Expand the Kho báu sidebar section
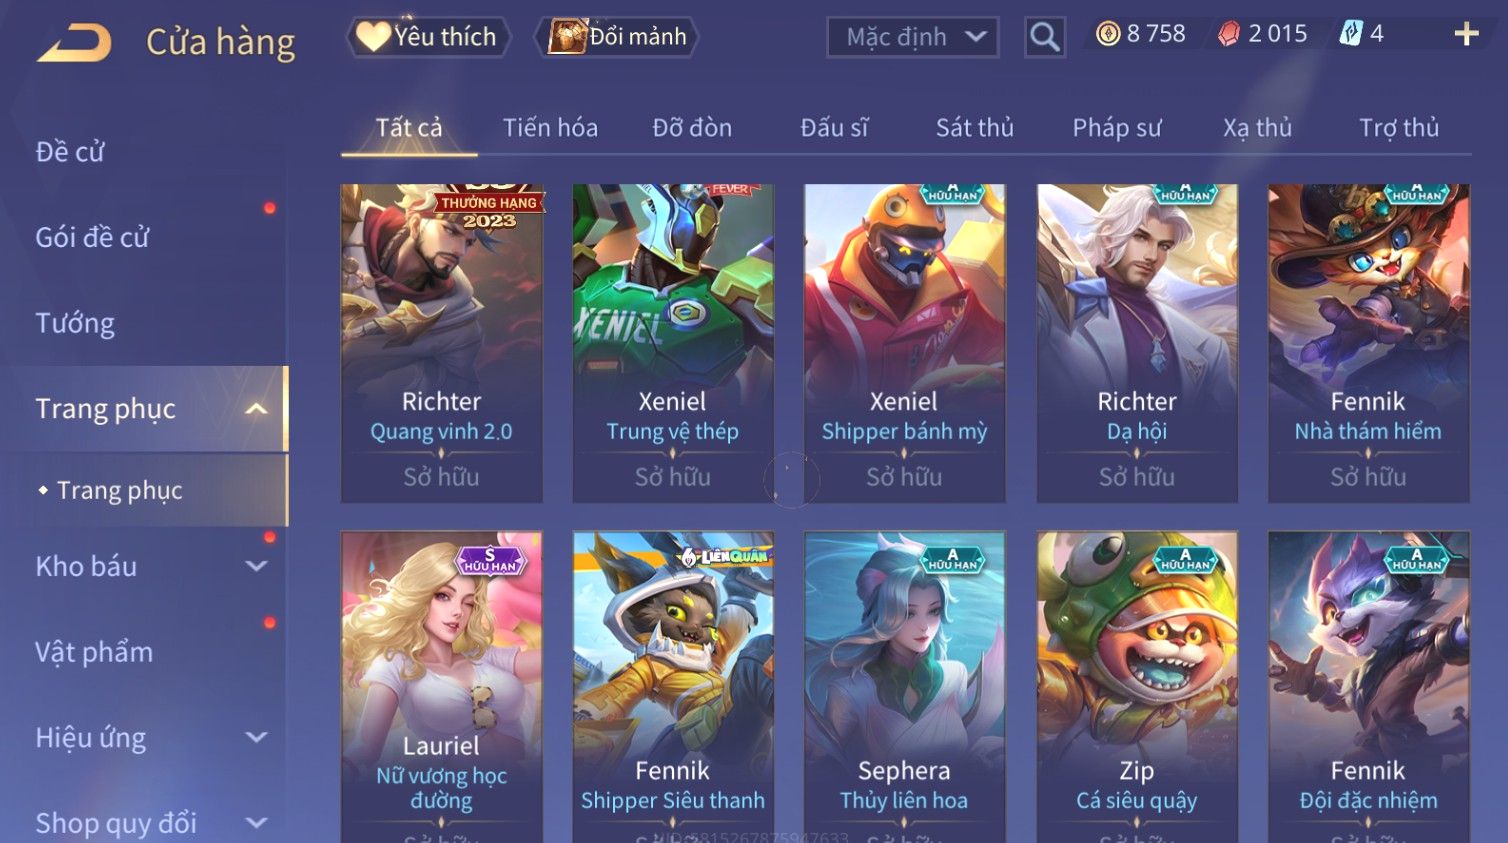The width and height of the screenshot is (1508, 843). [x=256, y=566]
